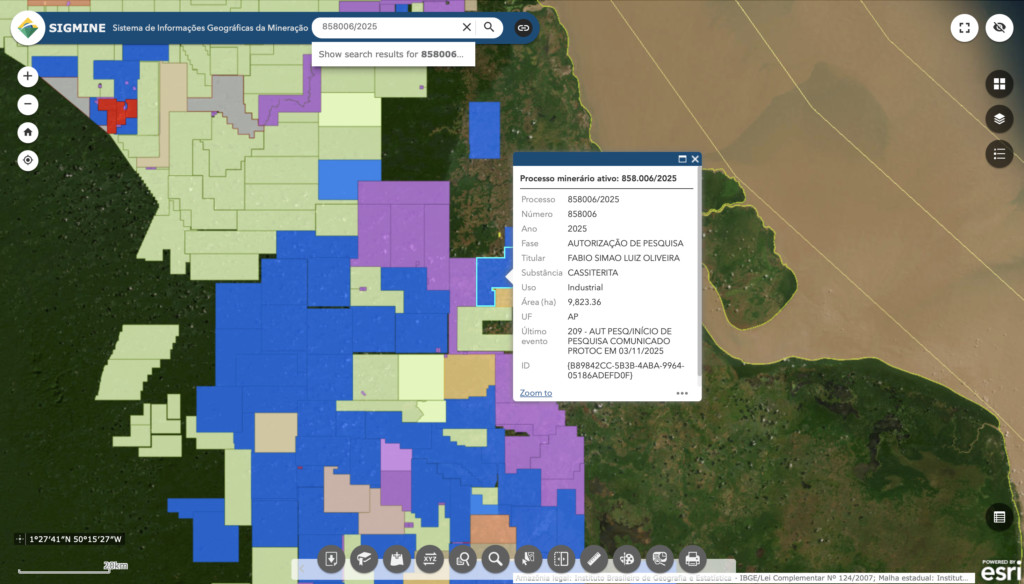
Task: Click the coordinates readout 1°27'41"N 50°15'27"W
Action: pos(76,540)
